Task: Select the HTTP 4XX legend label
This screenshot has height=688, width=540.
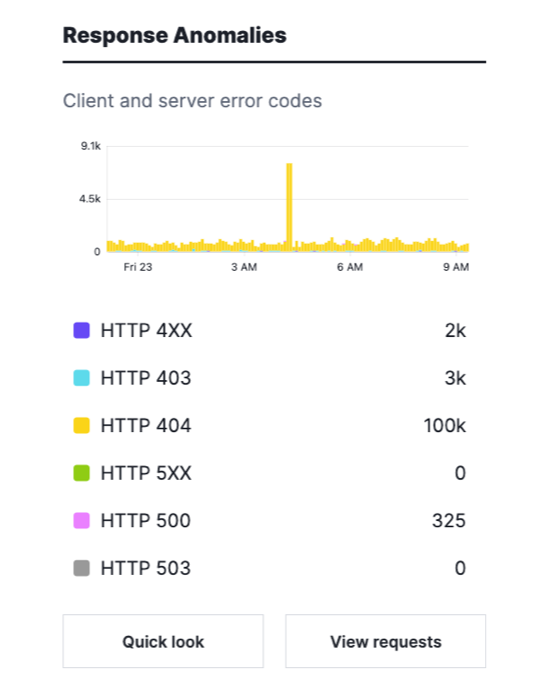Action: click(147, 330)
